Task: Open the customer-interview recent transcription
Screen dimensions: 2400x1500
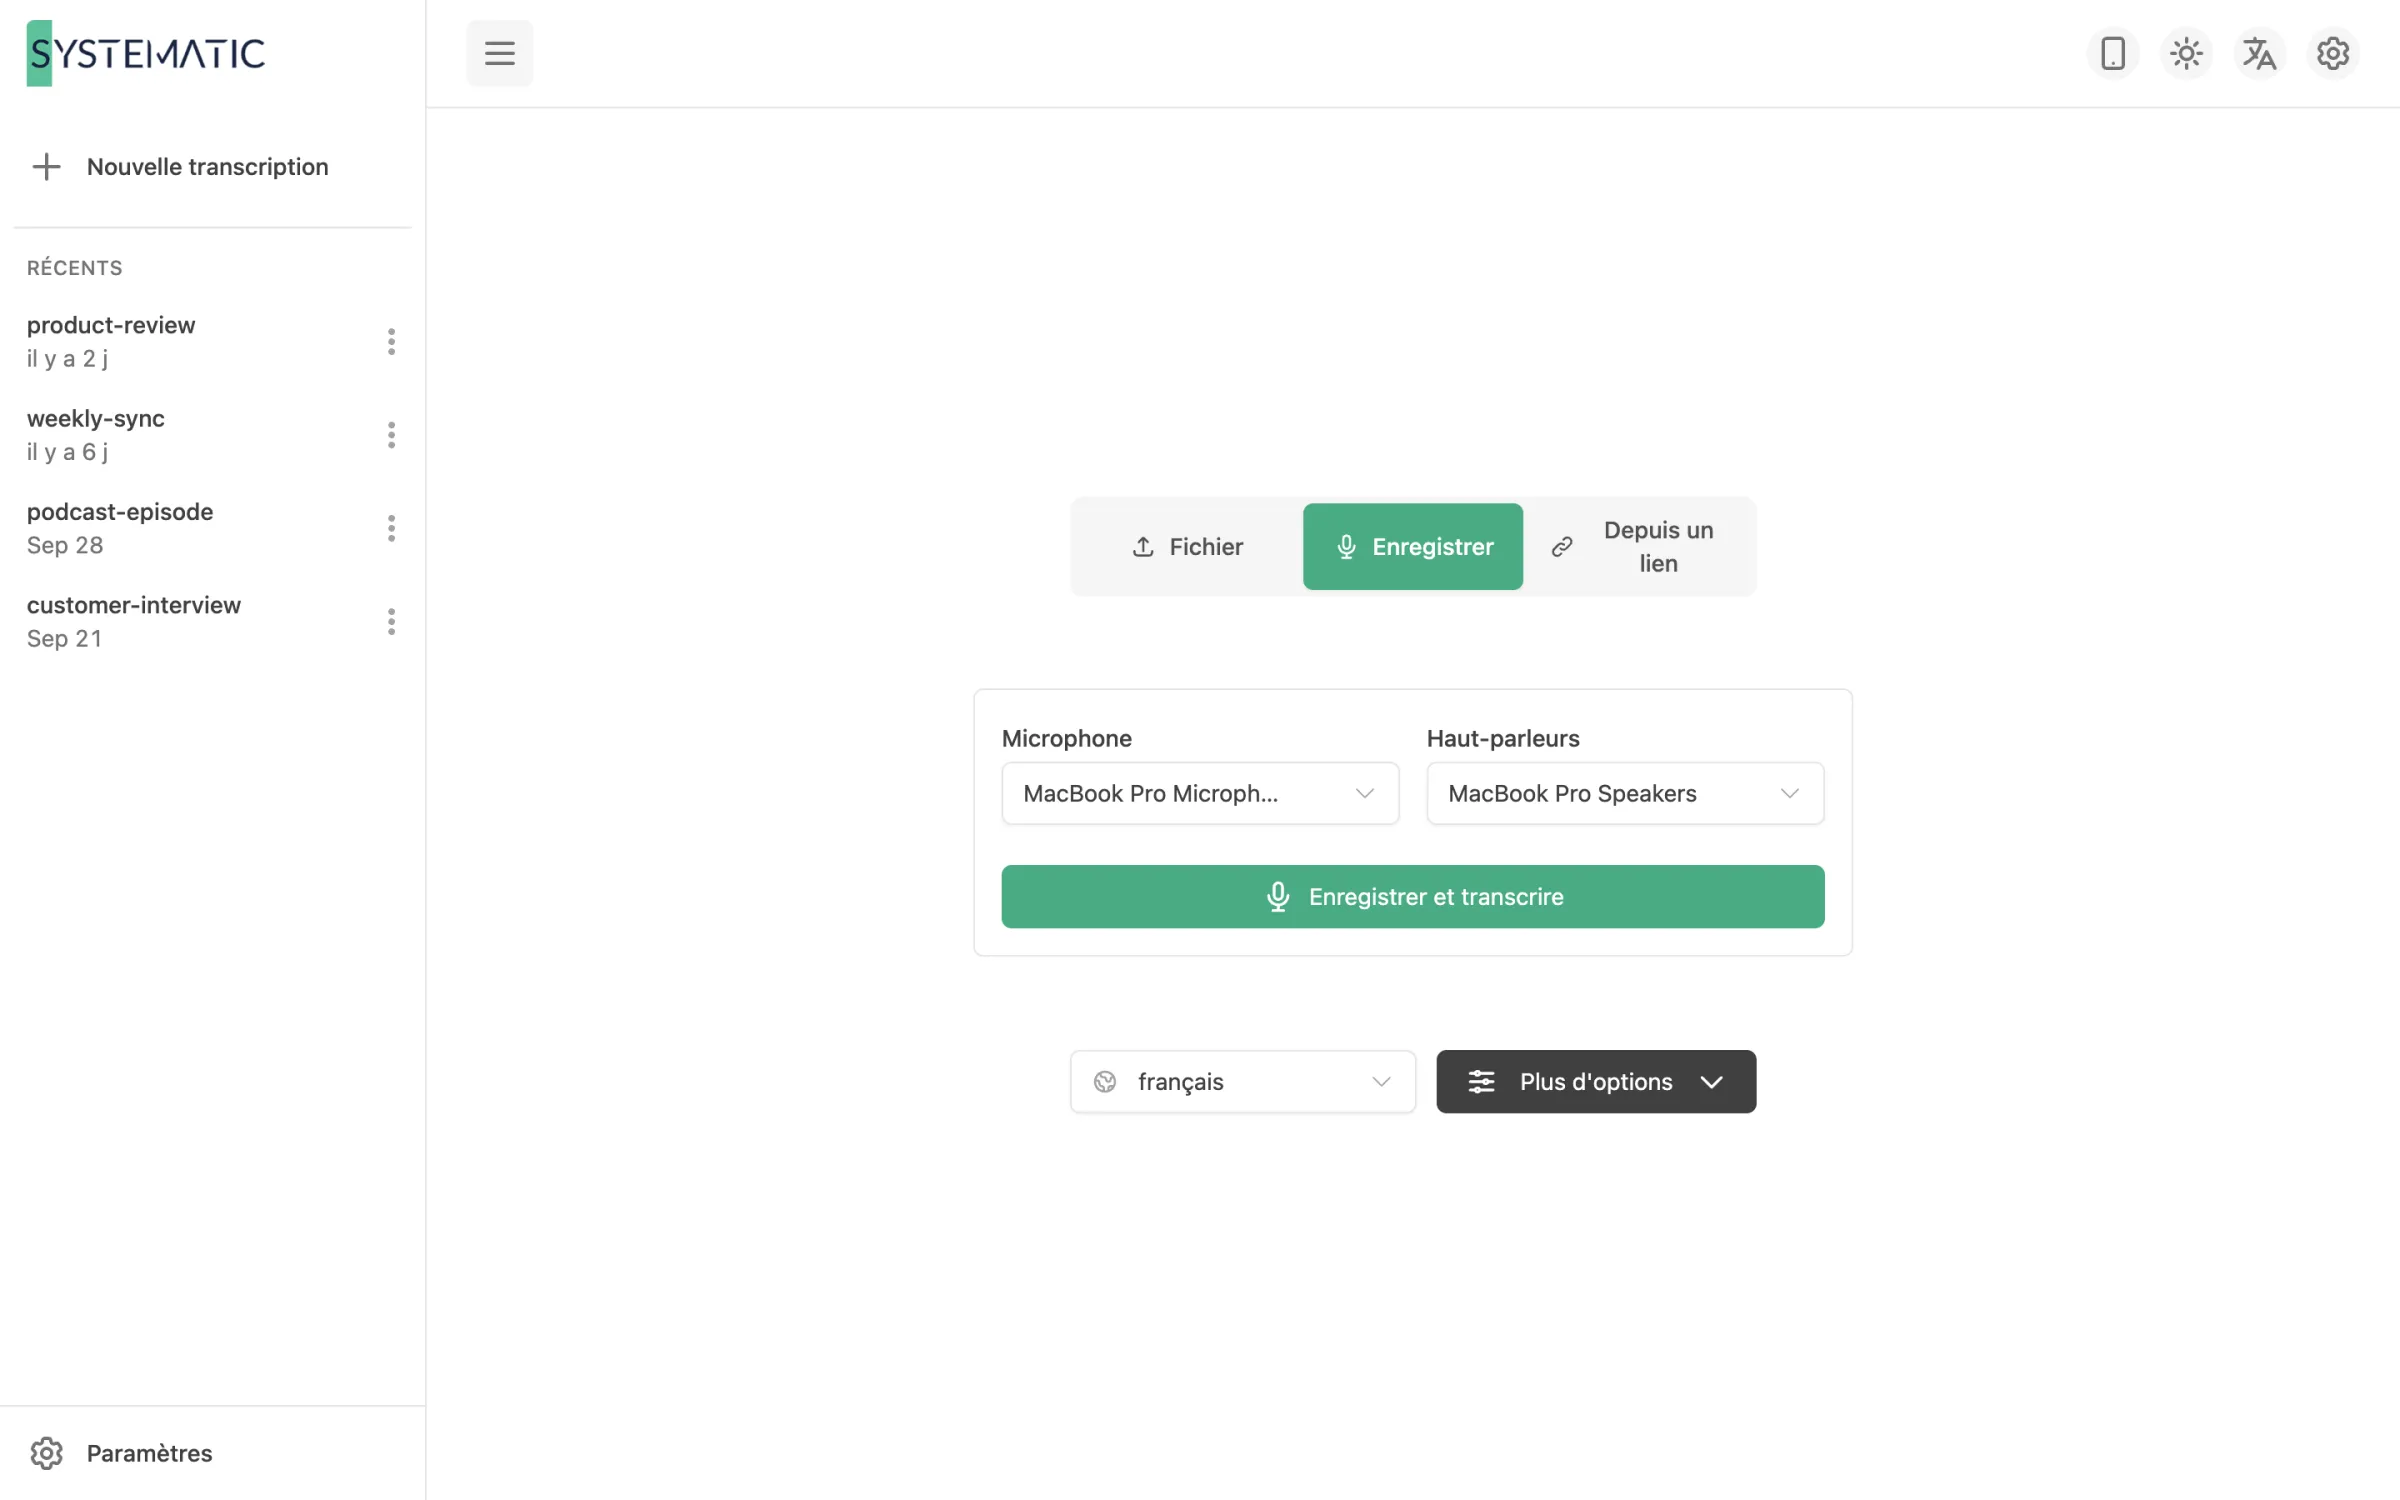Action: (x=134, y=621)
